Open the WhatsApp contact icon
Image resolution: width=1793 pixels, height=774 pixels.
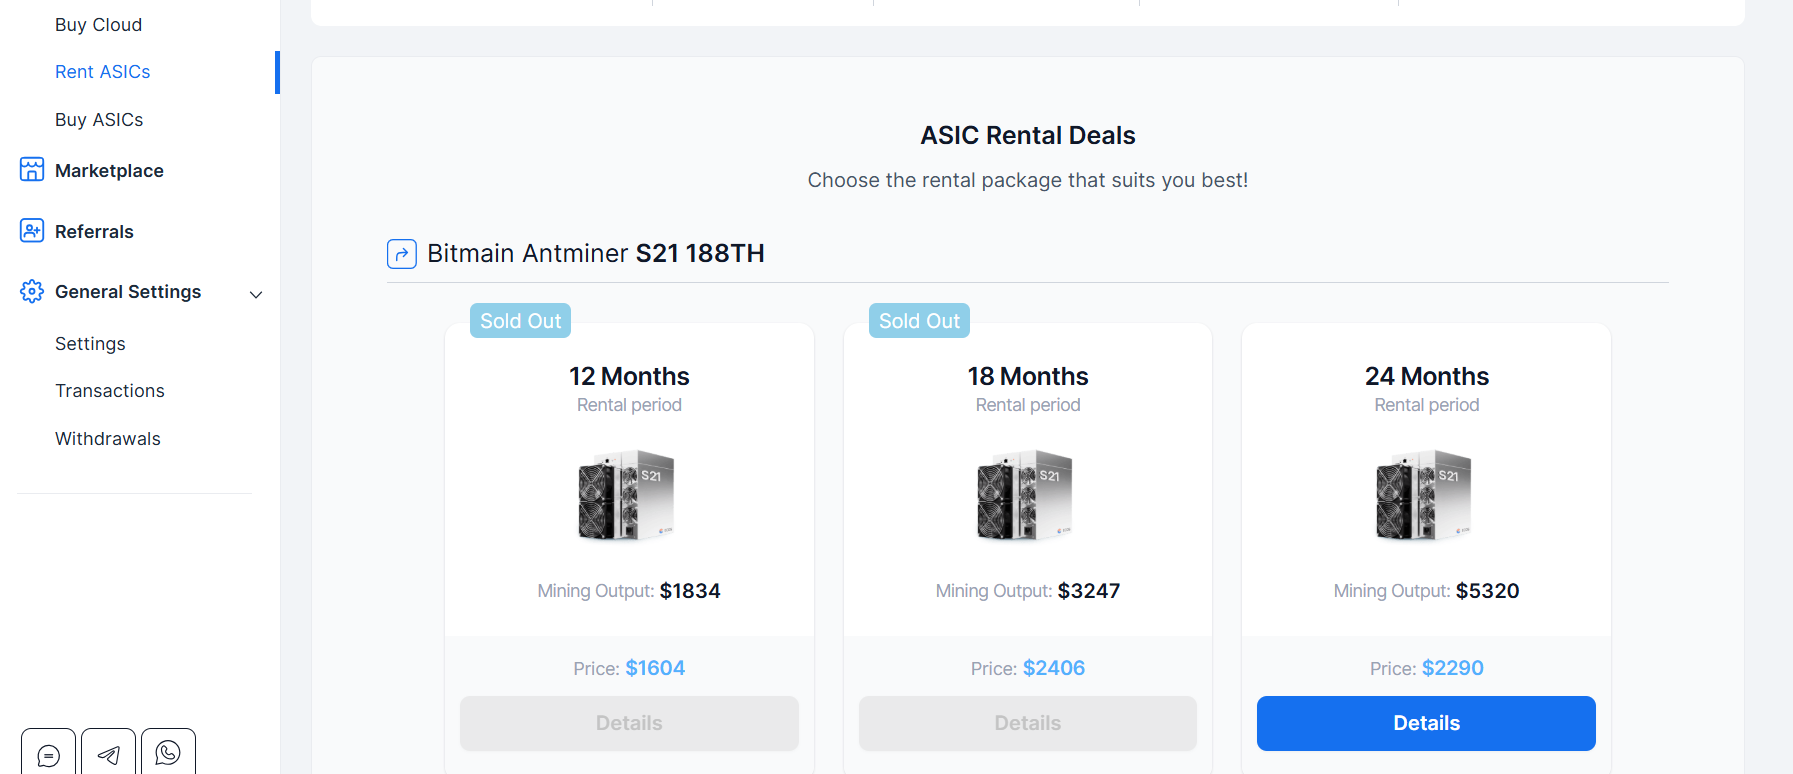(x=168, y=753)
